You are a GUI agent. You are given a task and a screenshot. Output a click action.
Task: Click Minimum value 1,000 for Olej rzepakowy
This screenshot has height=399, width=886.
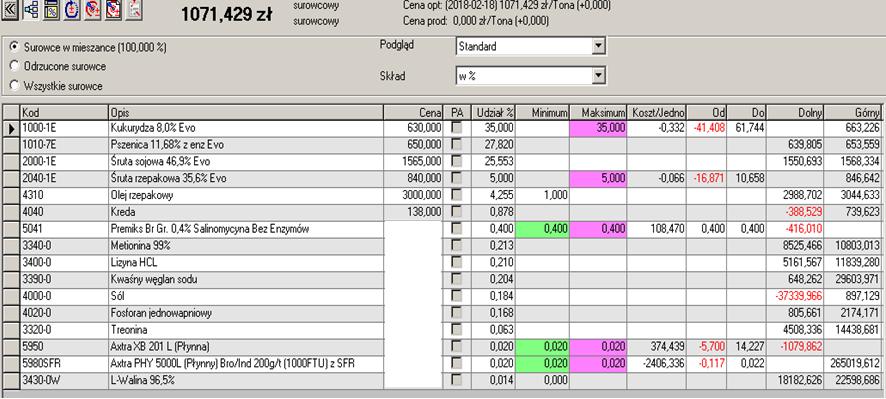542,195
